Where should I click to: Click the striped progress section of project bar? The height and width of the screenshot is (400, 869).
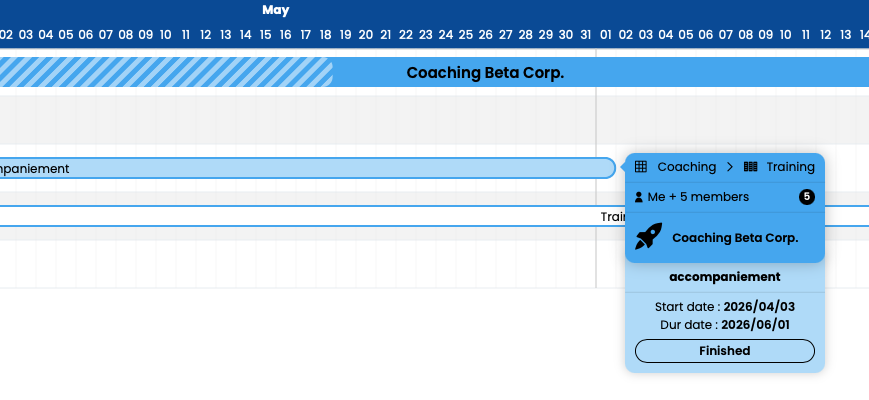(166, 72)
